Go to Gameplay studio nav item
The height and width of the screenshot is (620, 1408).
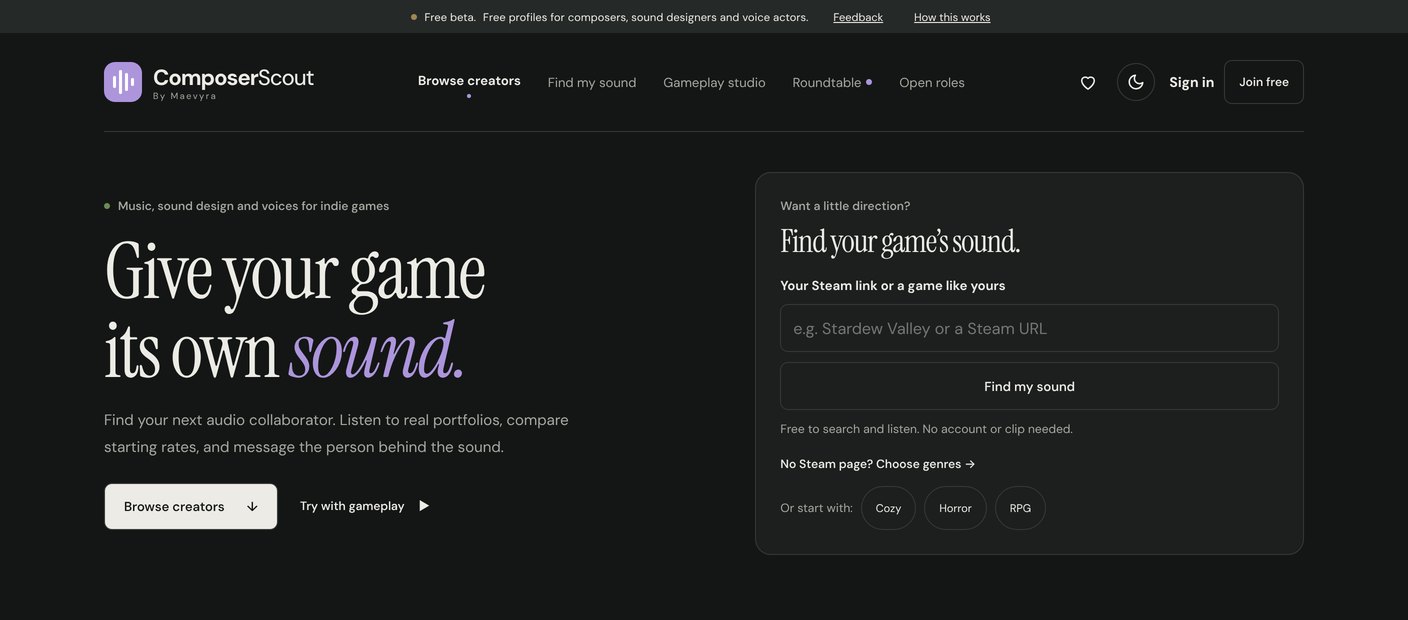coord(714,83)
